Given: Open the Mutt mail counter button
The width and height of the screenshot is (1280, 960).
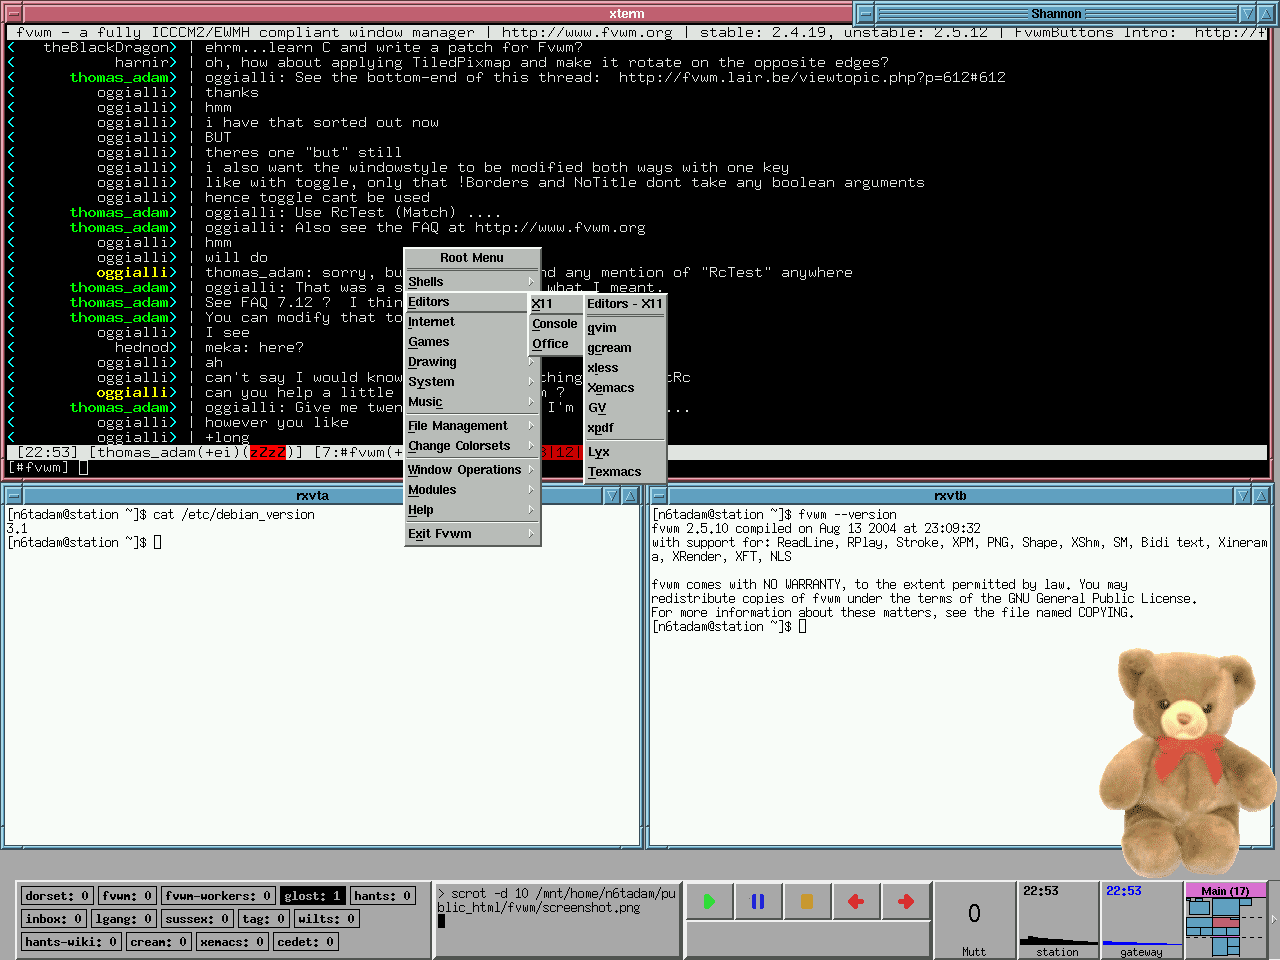Looking at the screenshot, I should [x=974, y=920].
